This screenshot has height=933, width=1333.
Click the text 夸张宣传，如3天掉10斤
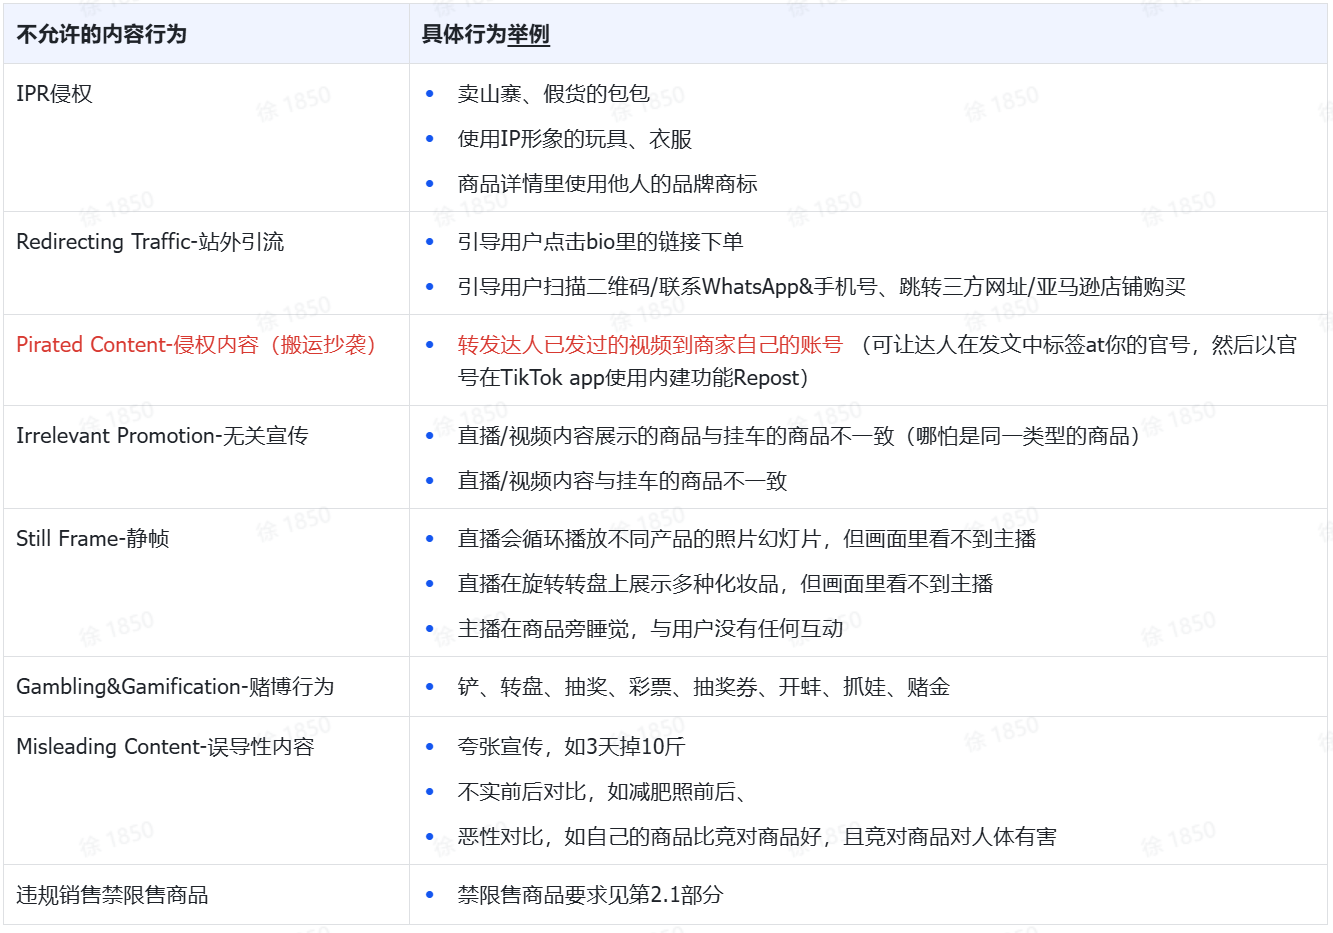[571, 747]
